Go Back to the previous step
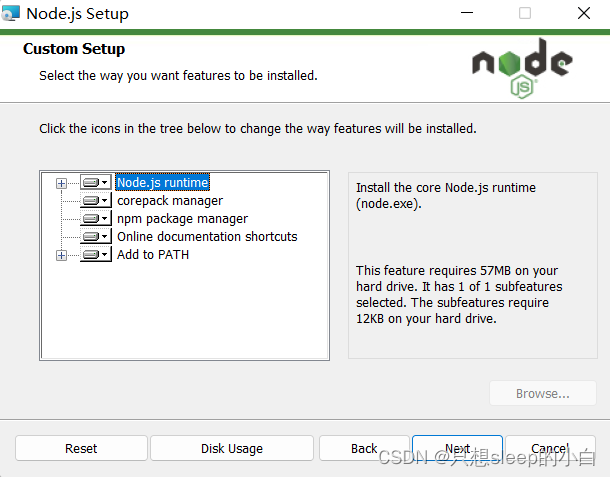The height and width of the screenshot is (477, 610). [364, 448]
